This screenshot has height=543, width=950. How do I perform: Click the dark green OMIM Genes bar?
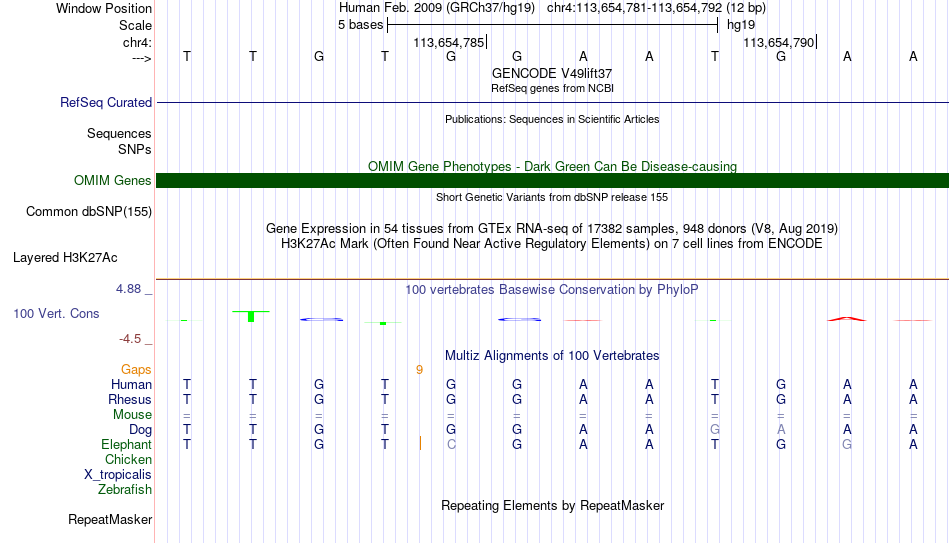[x=553, y=181]
